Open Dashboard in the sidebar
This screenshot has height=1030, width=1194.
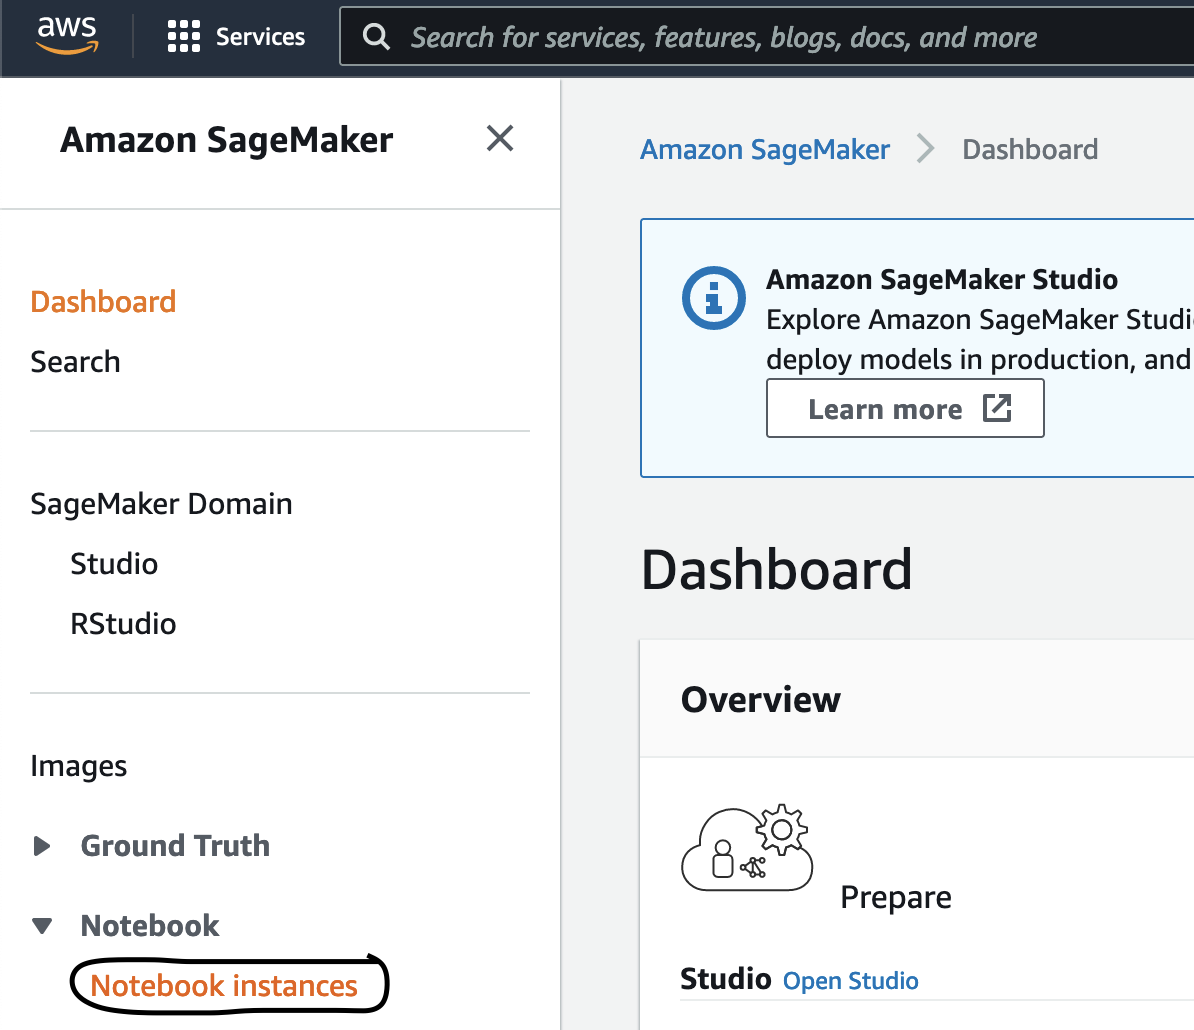(x=103, y=302)
